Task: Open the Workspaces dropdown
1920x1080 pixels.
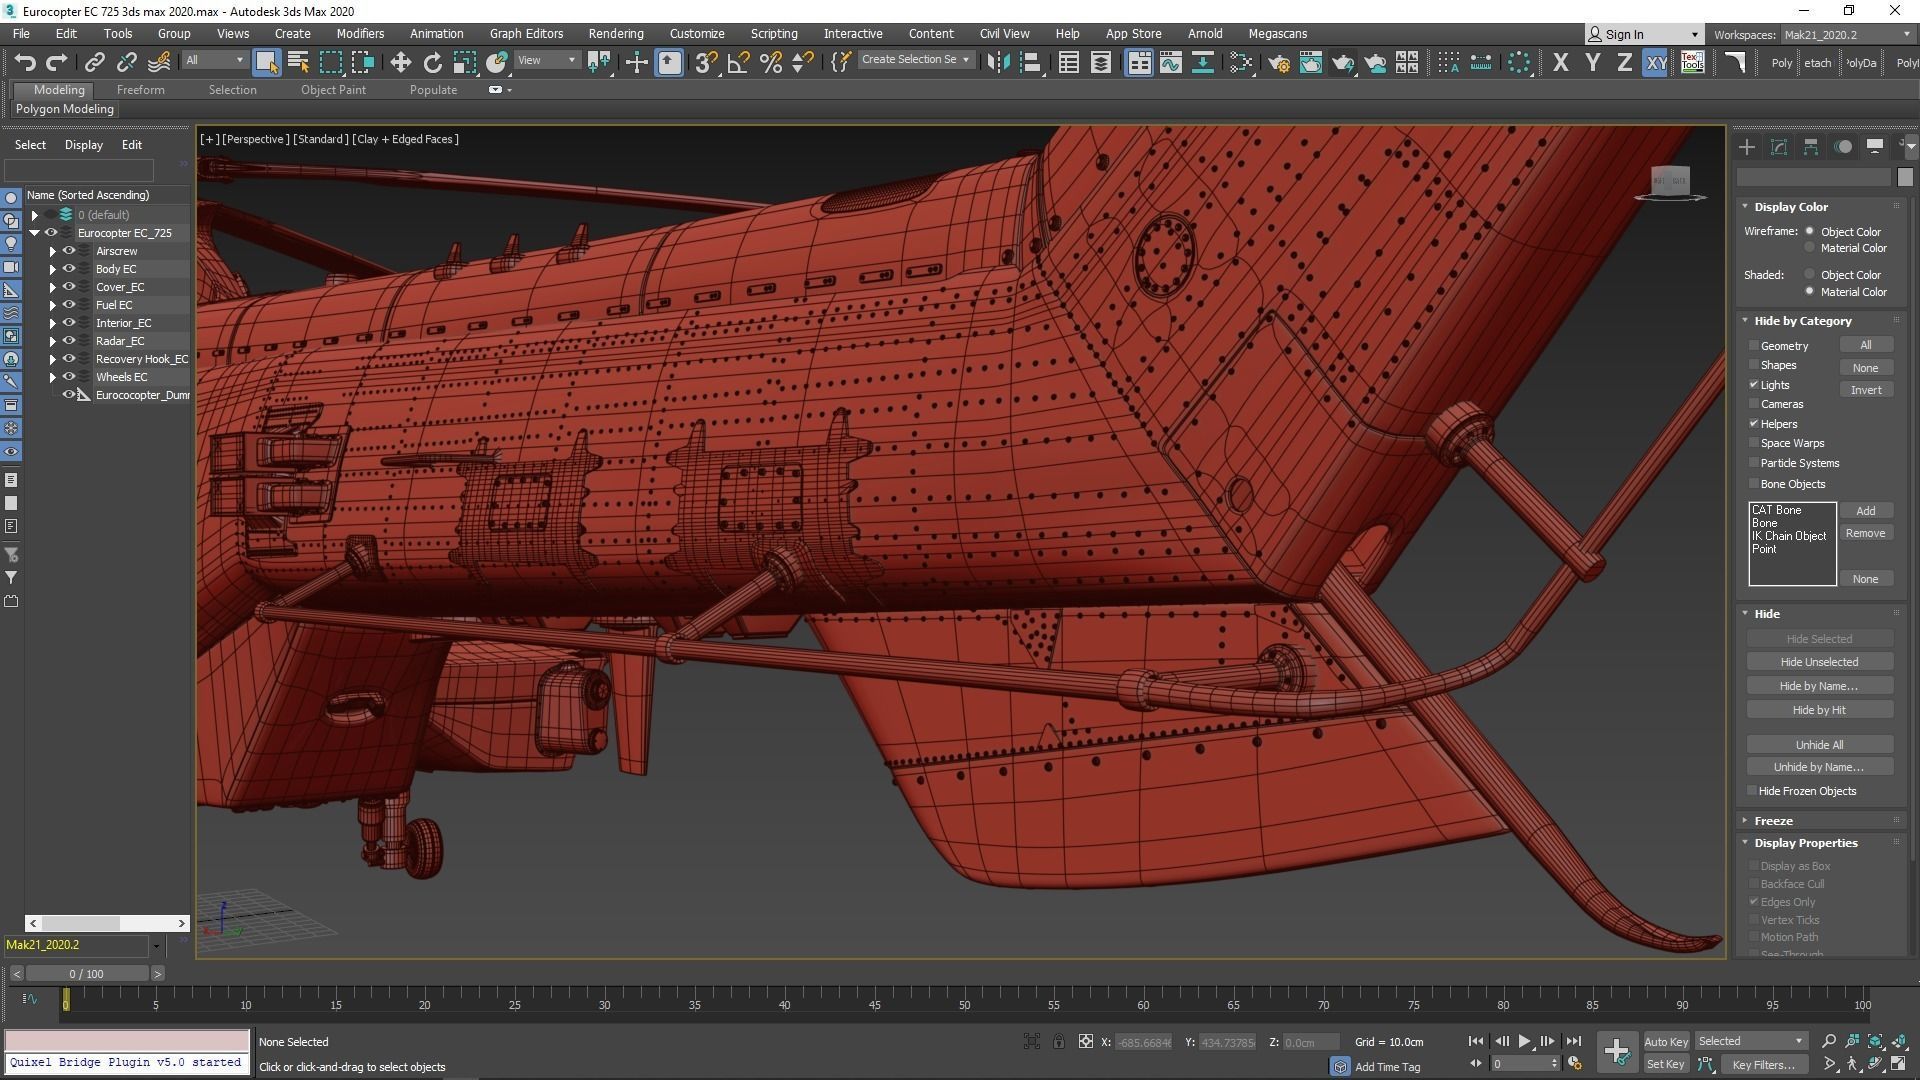Action: coord(1846,34)
